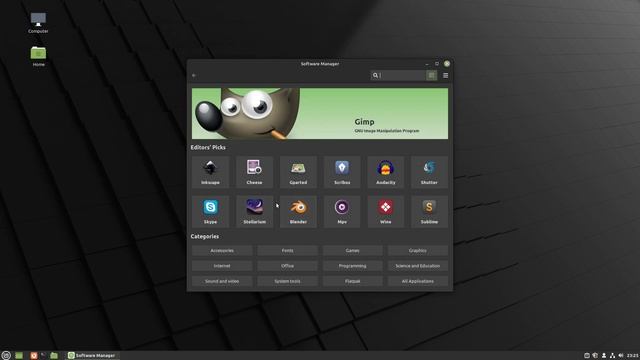Click the leftmost system tray icon
640x360 pixels.
click(x=587, y=356)
